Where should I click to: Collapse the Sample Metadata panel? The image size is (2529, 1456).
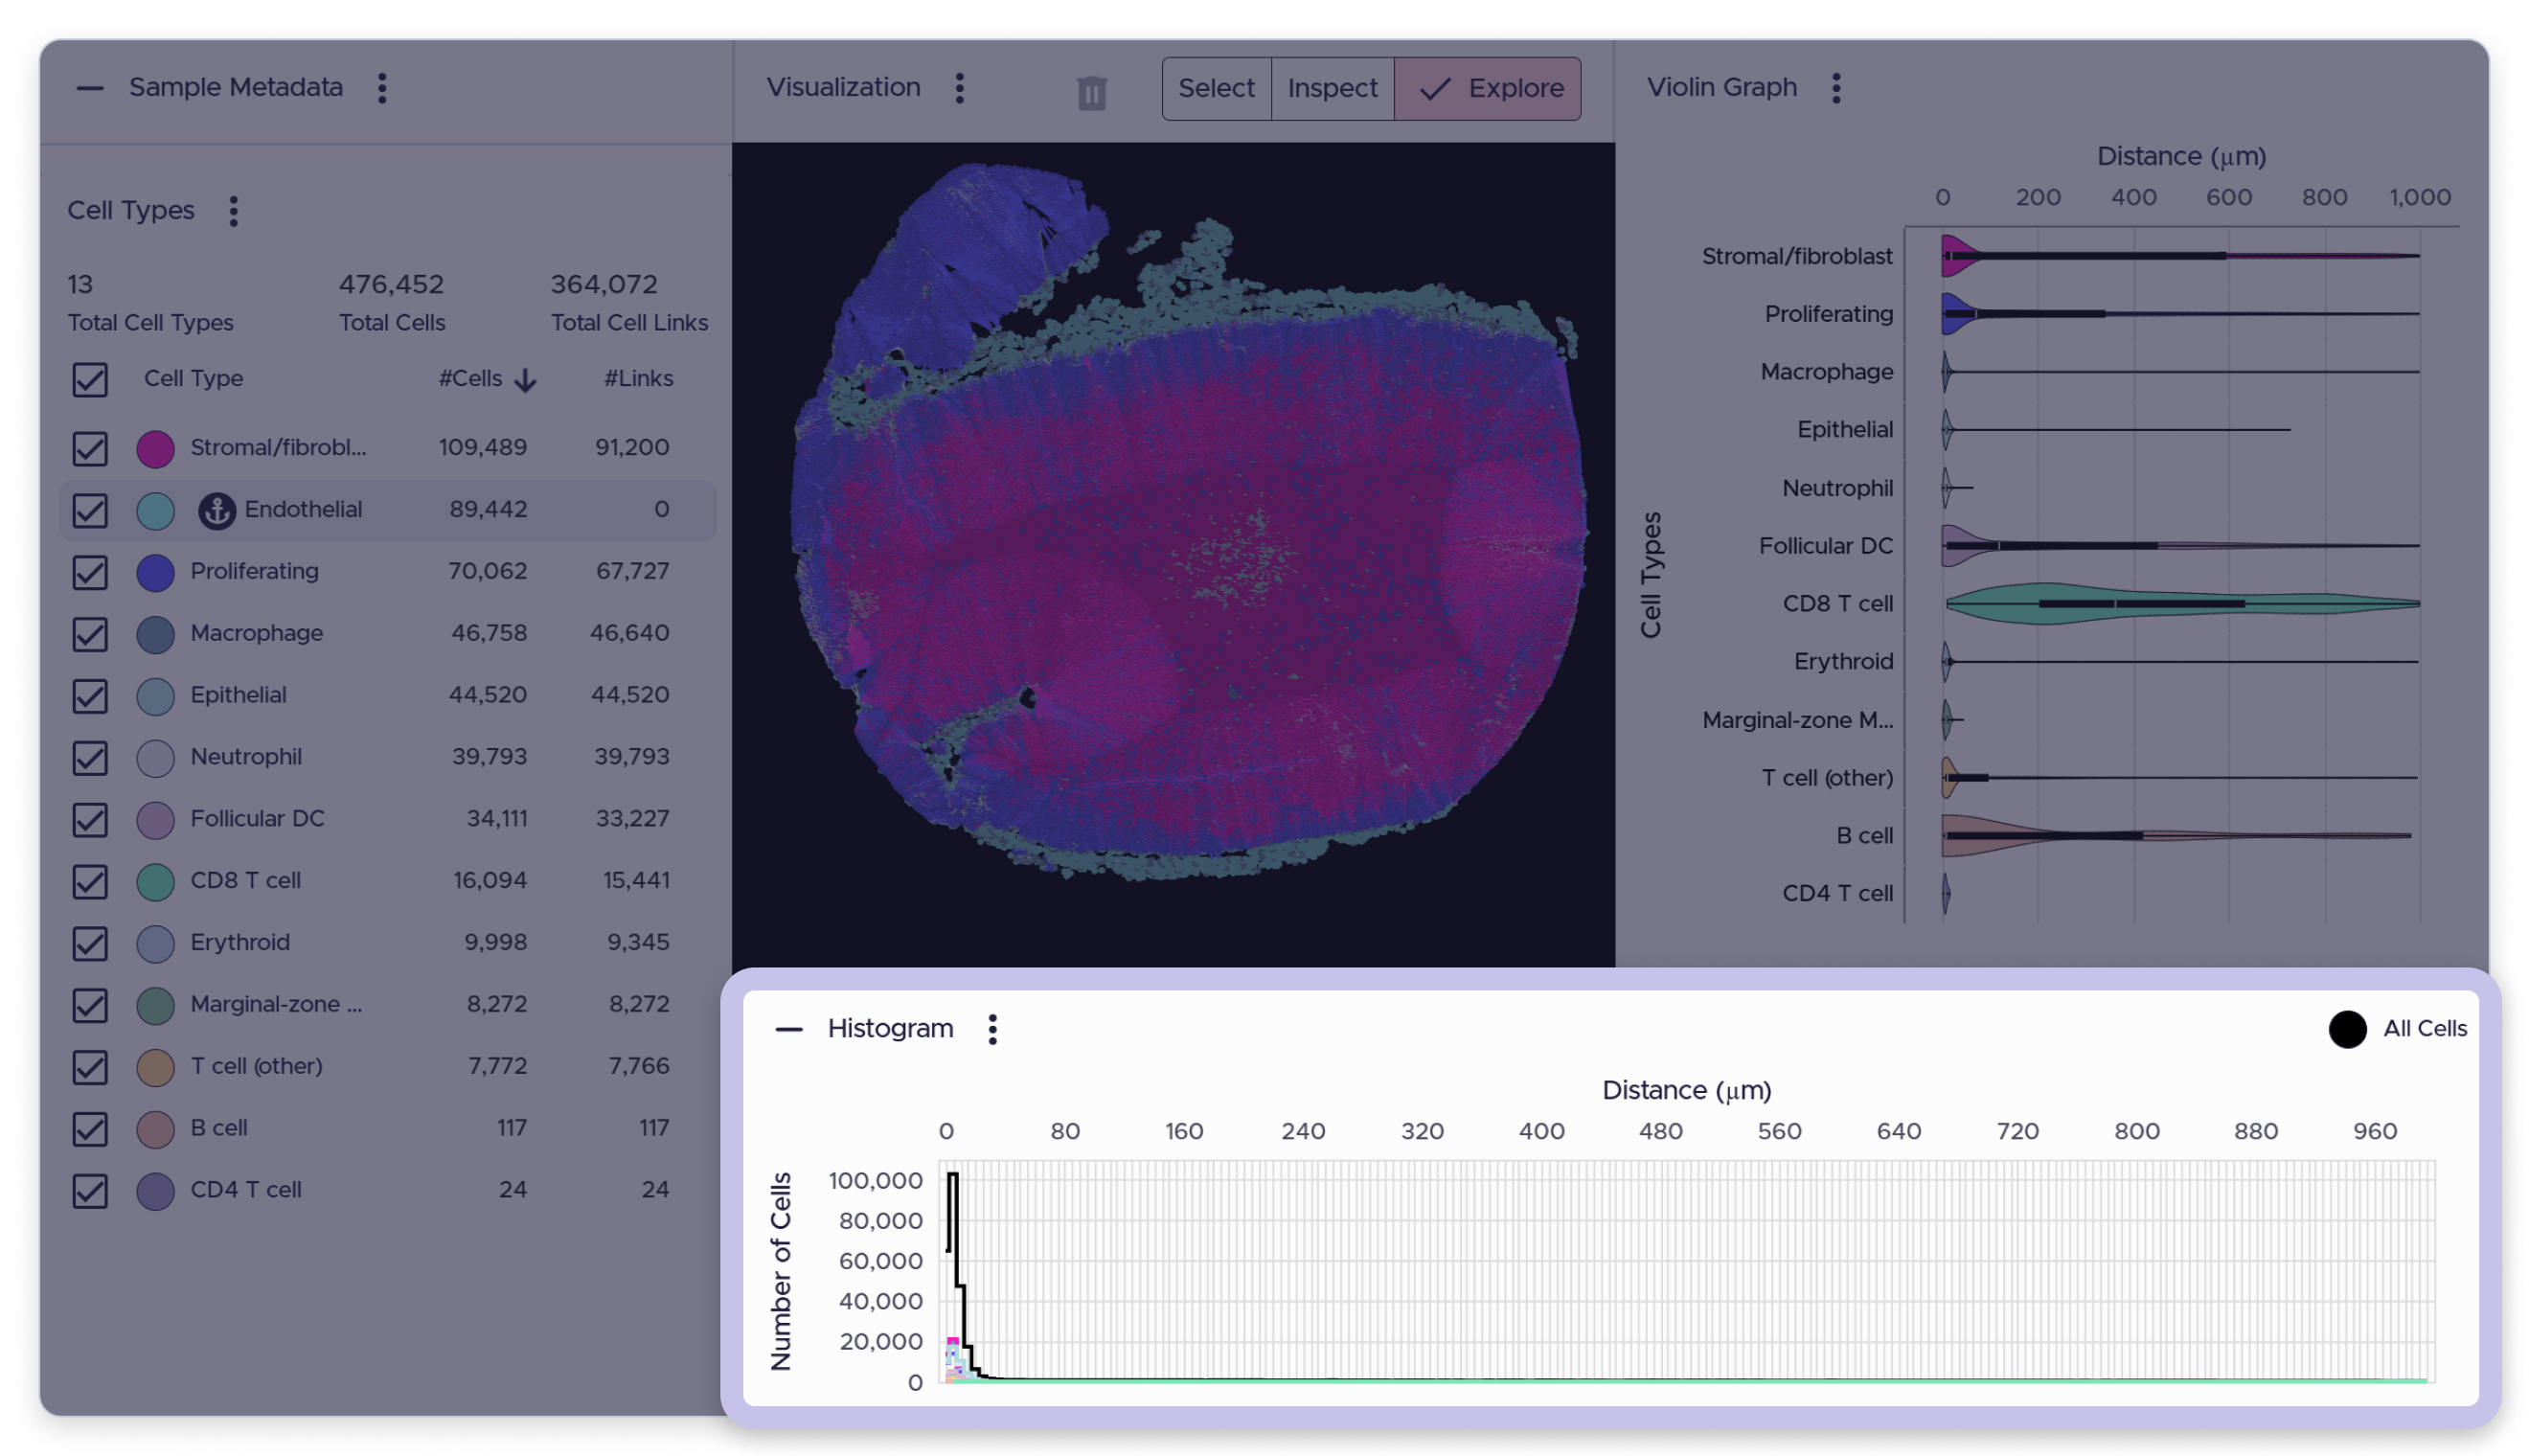click(x=90, y=88)
